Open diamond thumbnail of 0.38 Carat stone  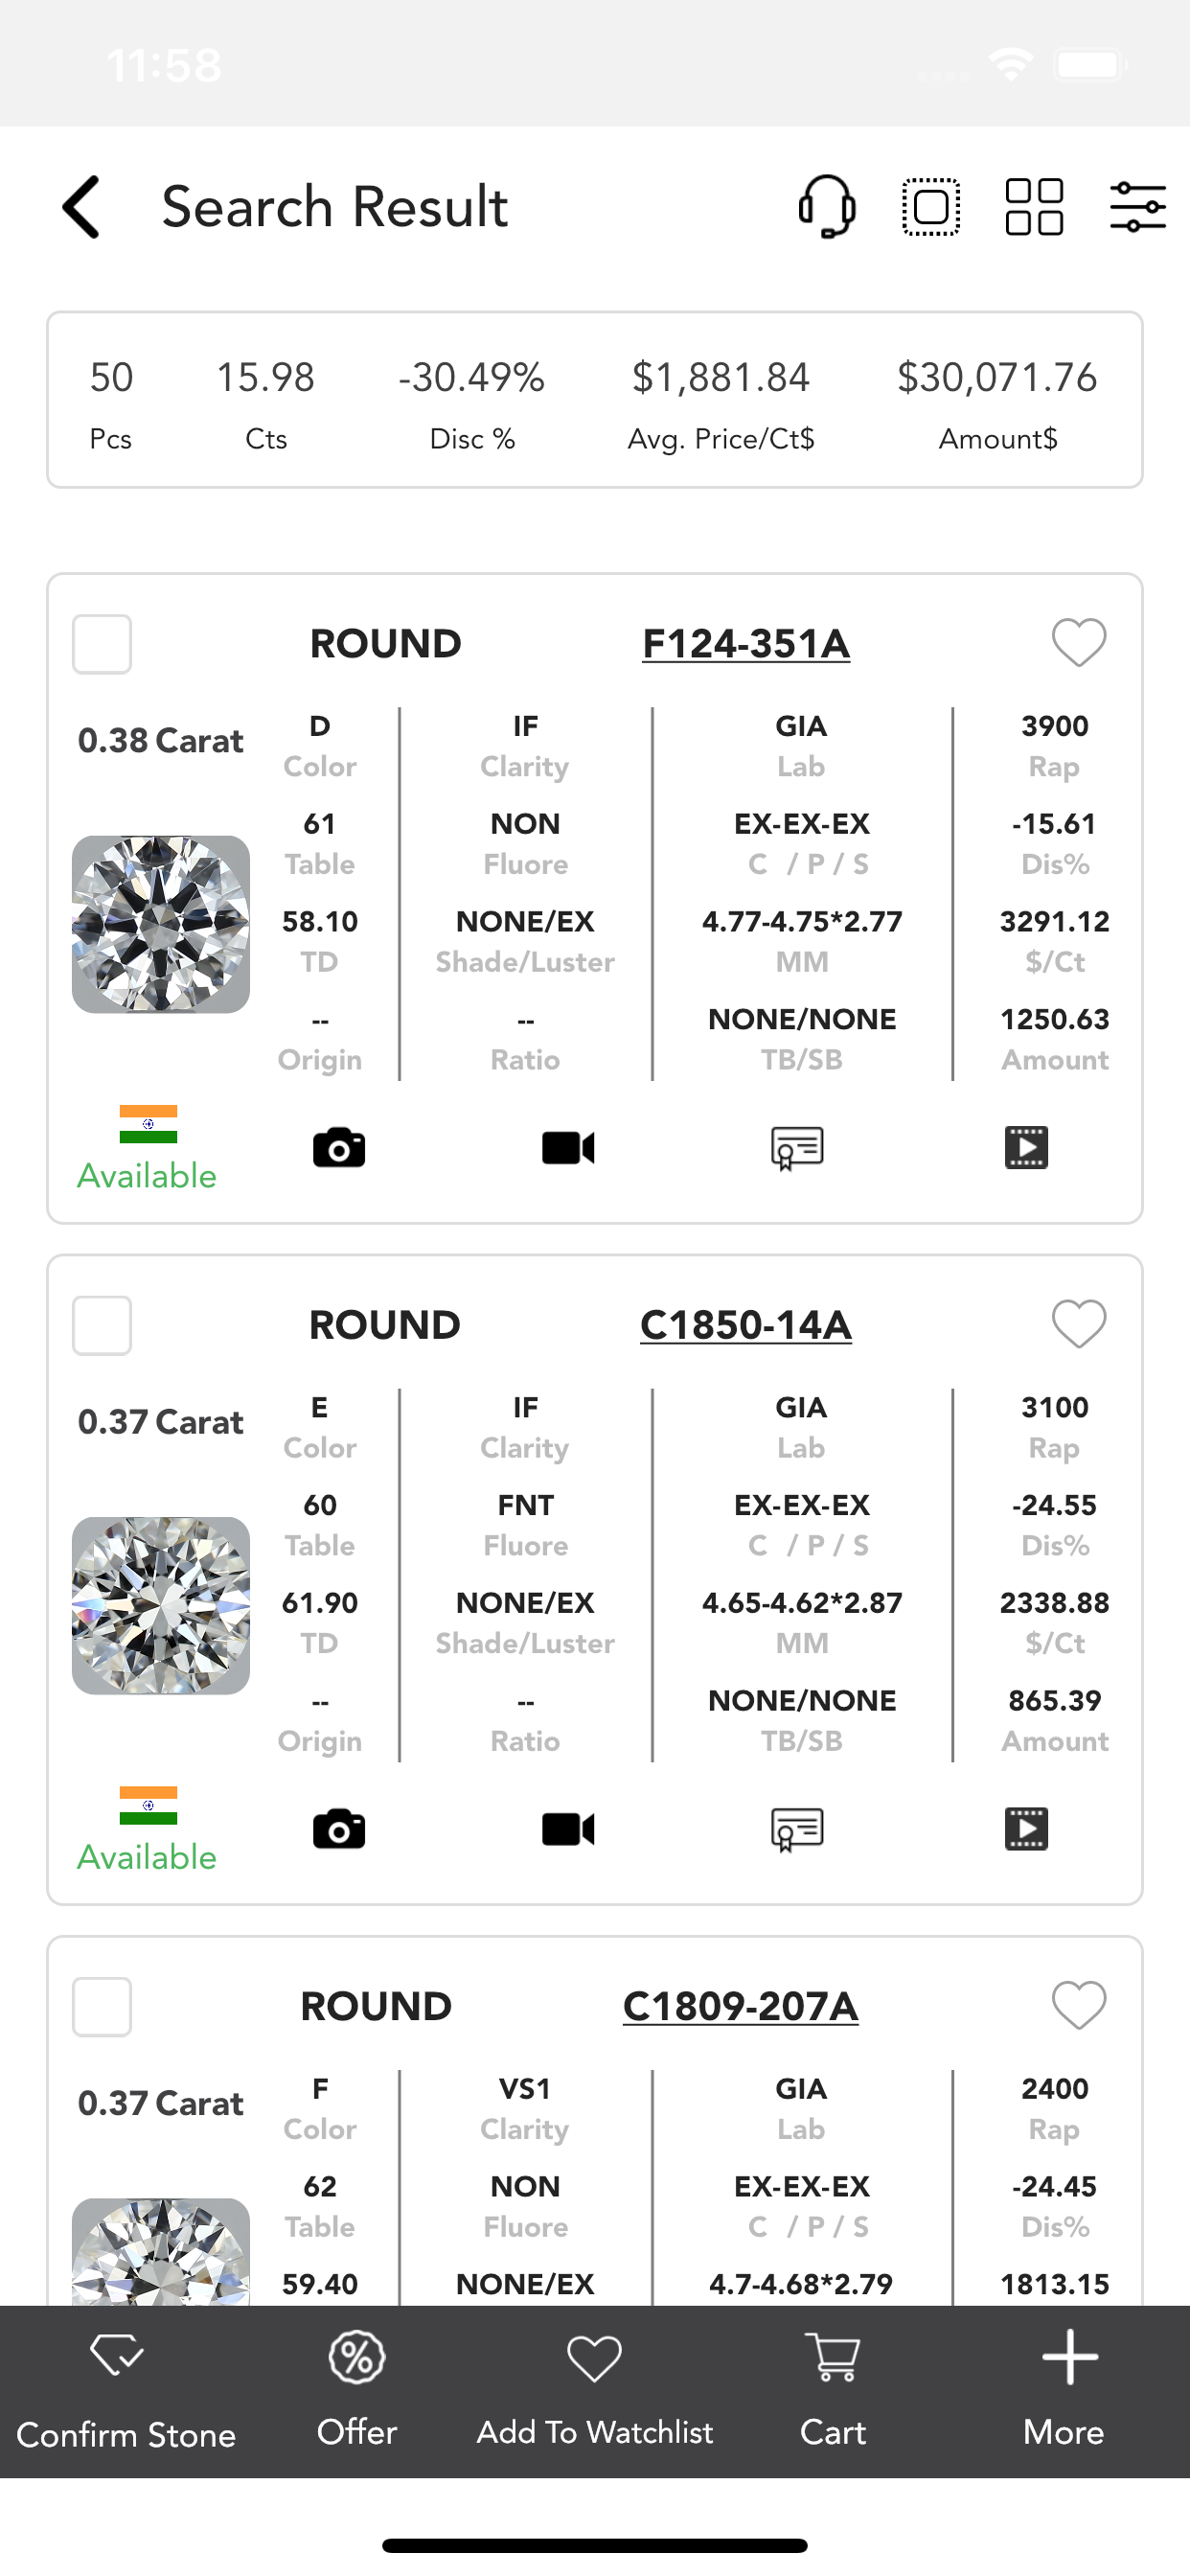tap(161, 924)
